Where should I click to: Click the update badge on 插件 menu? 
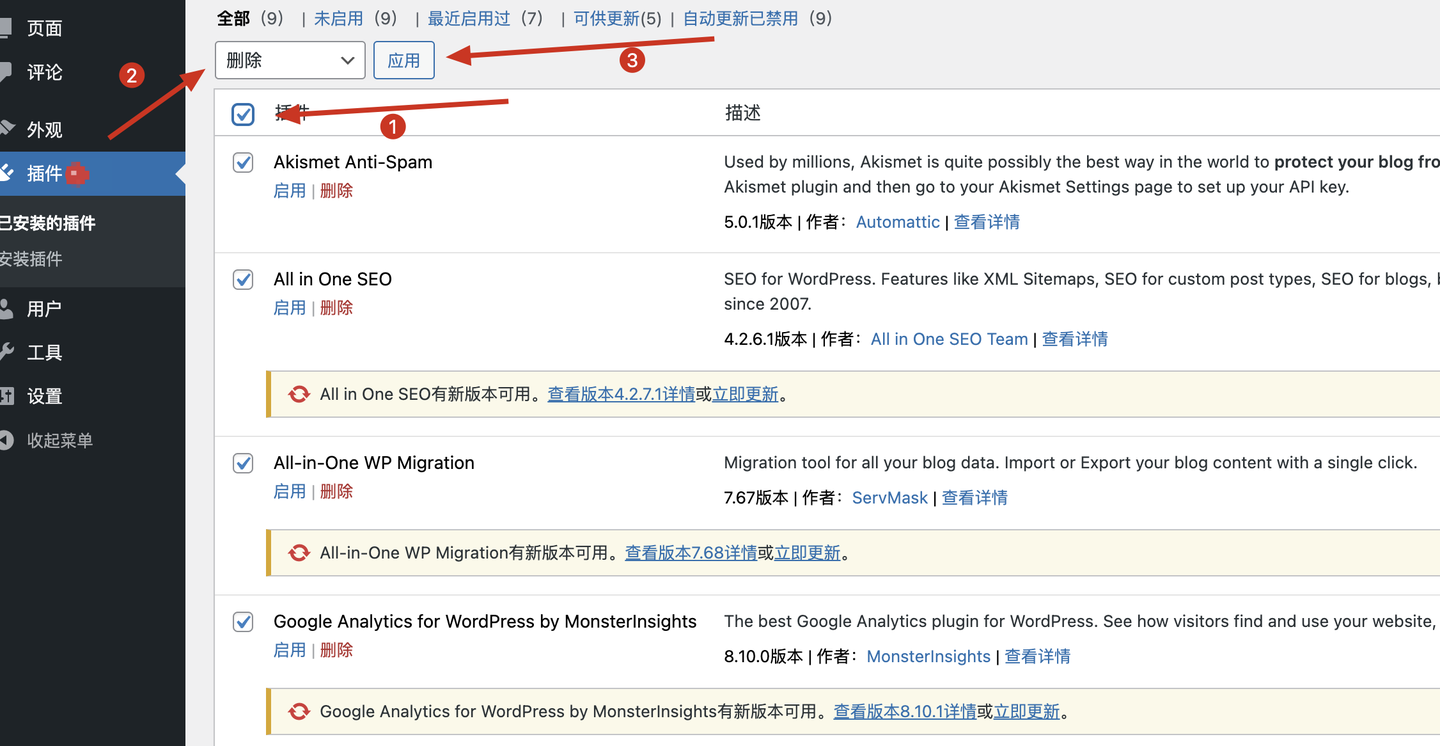click(78, 174)
